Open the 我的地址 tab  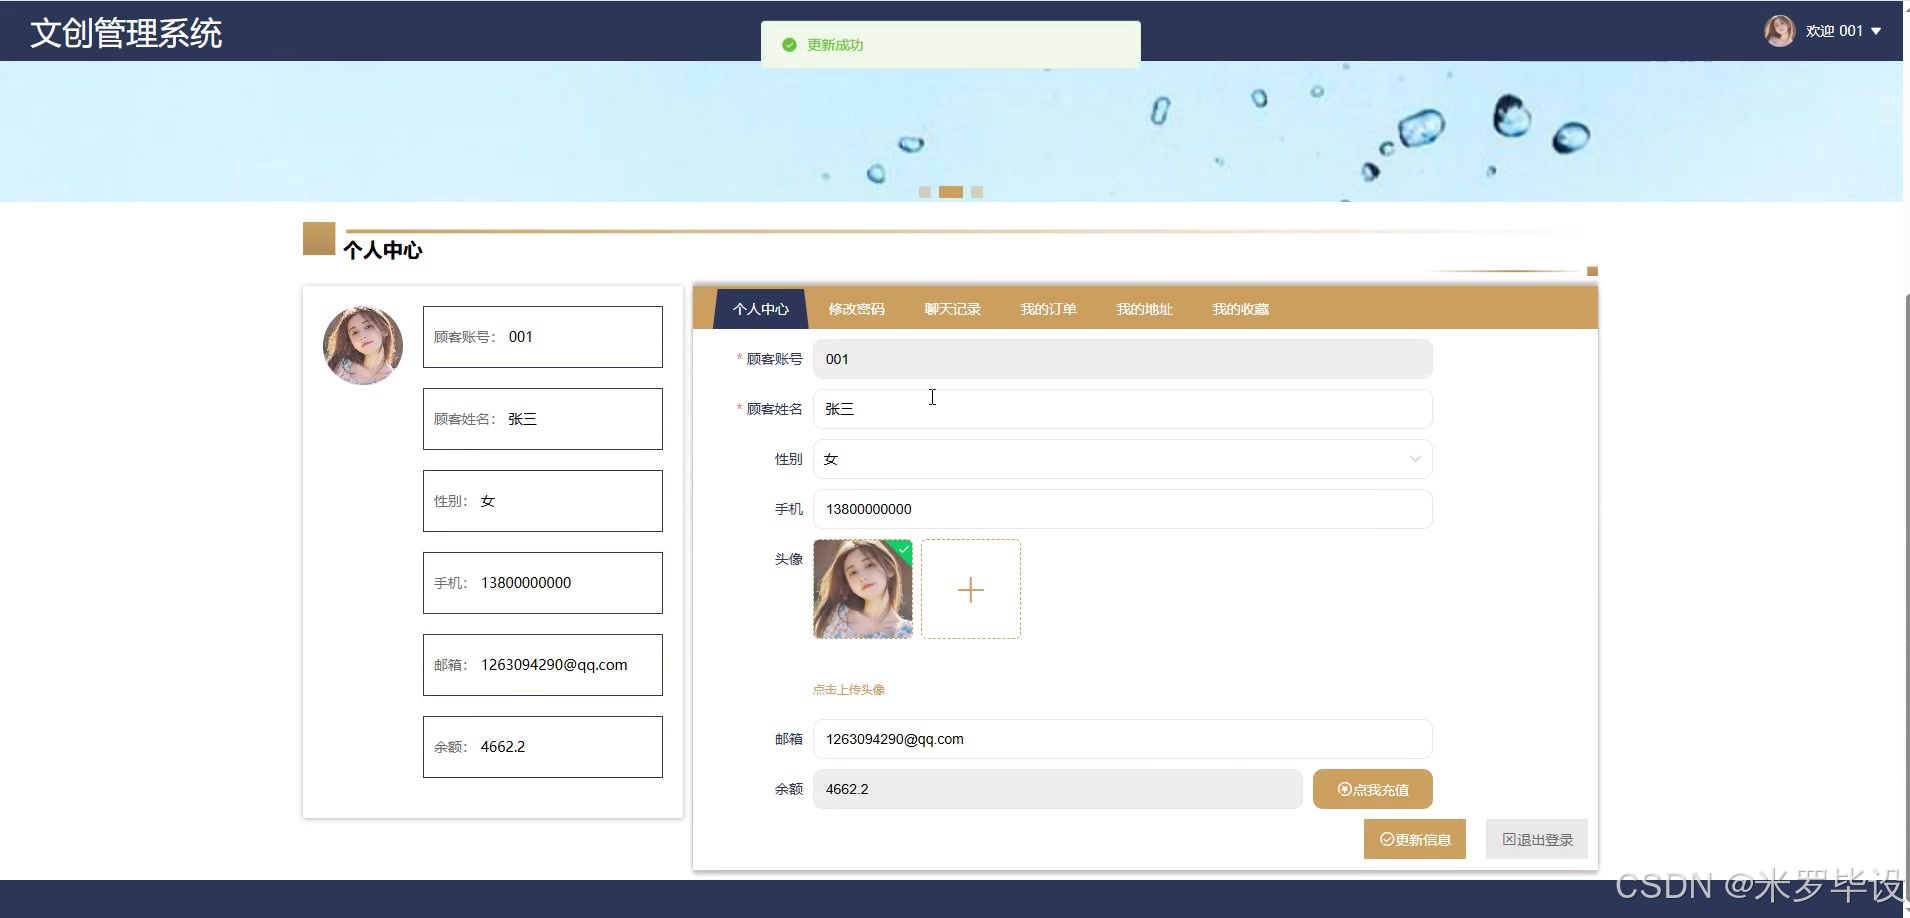[x=1144, y=309]
